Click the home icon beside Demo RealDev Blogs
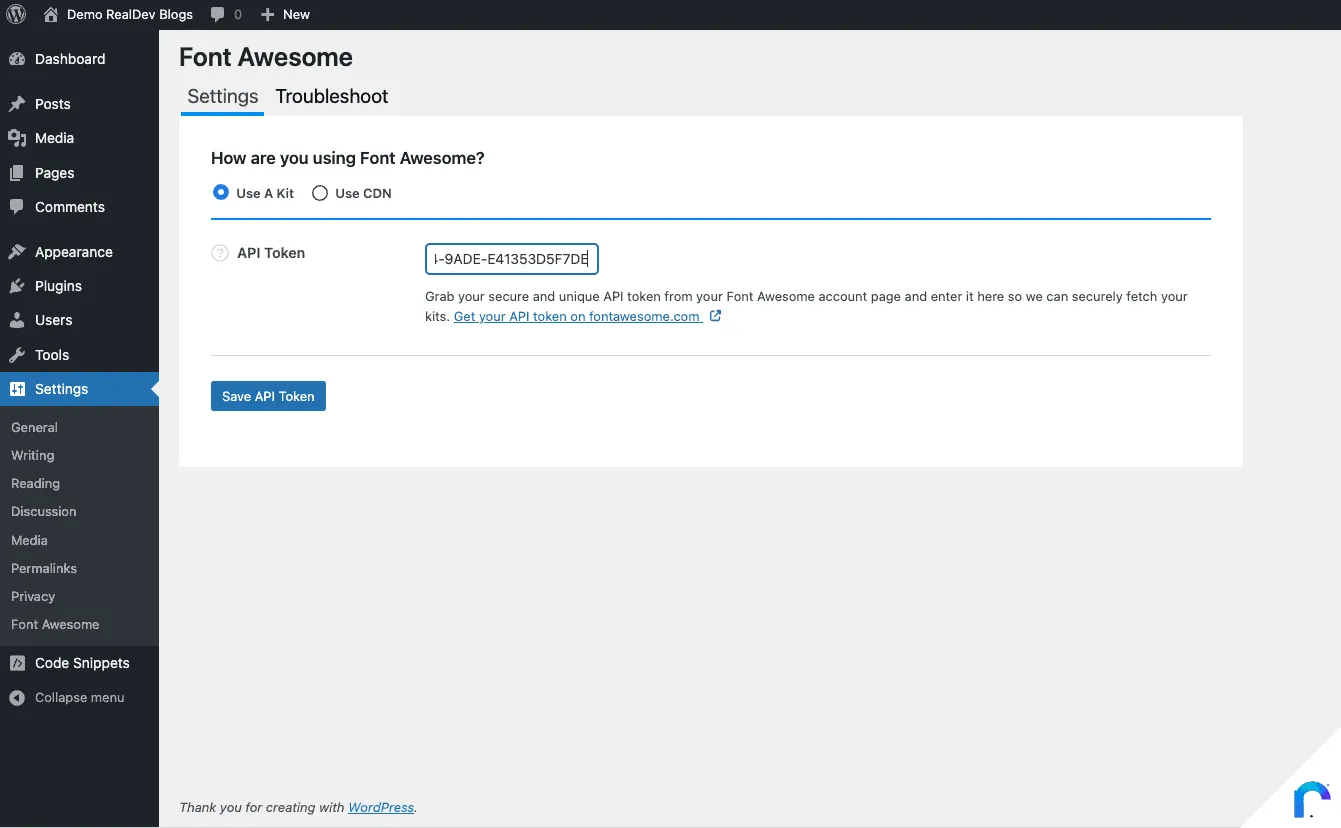The image size is (1341, 828). coord(51,14)
